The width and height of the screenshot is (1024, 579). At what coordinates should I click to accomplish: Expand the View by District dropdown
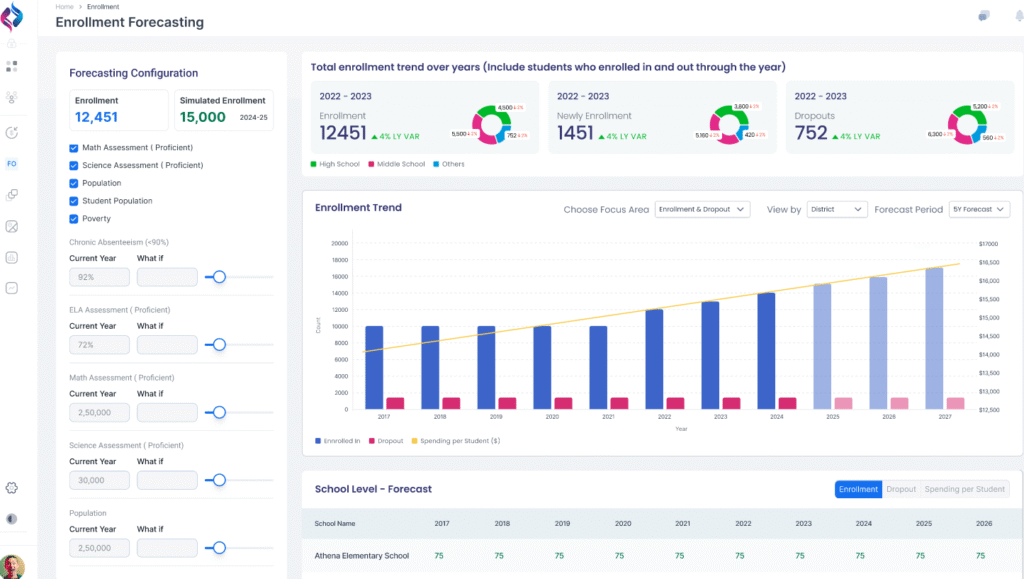(x=837, y=210)
